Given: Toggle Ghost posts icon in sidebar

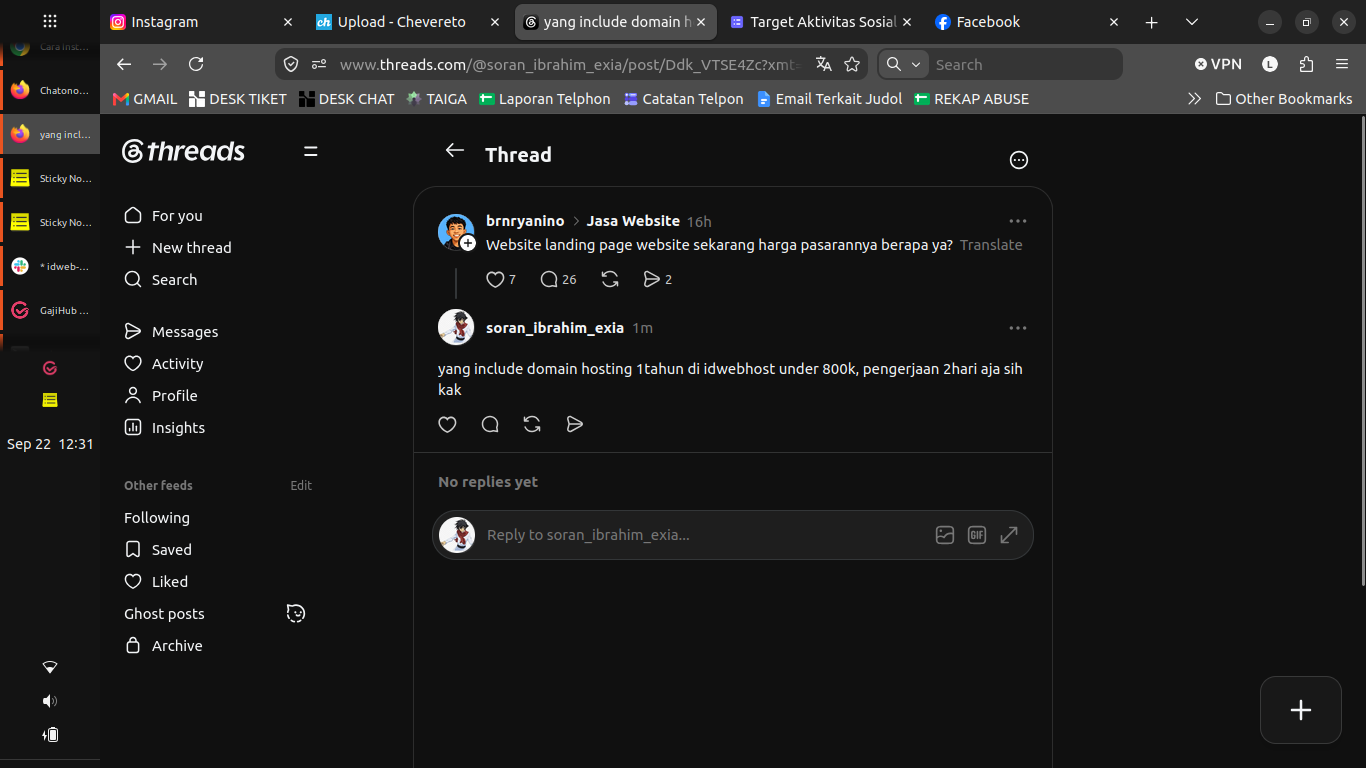Looking at the screenshot, I should (x=295, y=613).
